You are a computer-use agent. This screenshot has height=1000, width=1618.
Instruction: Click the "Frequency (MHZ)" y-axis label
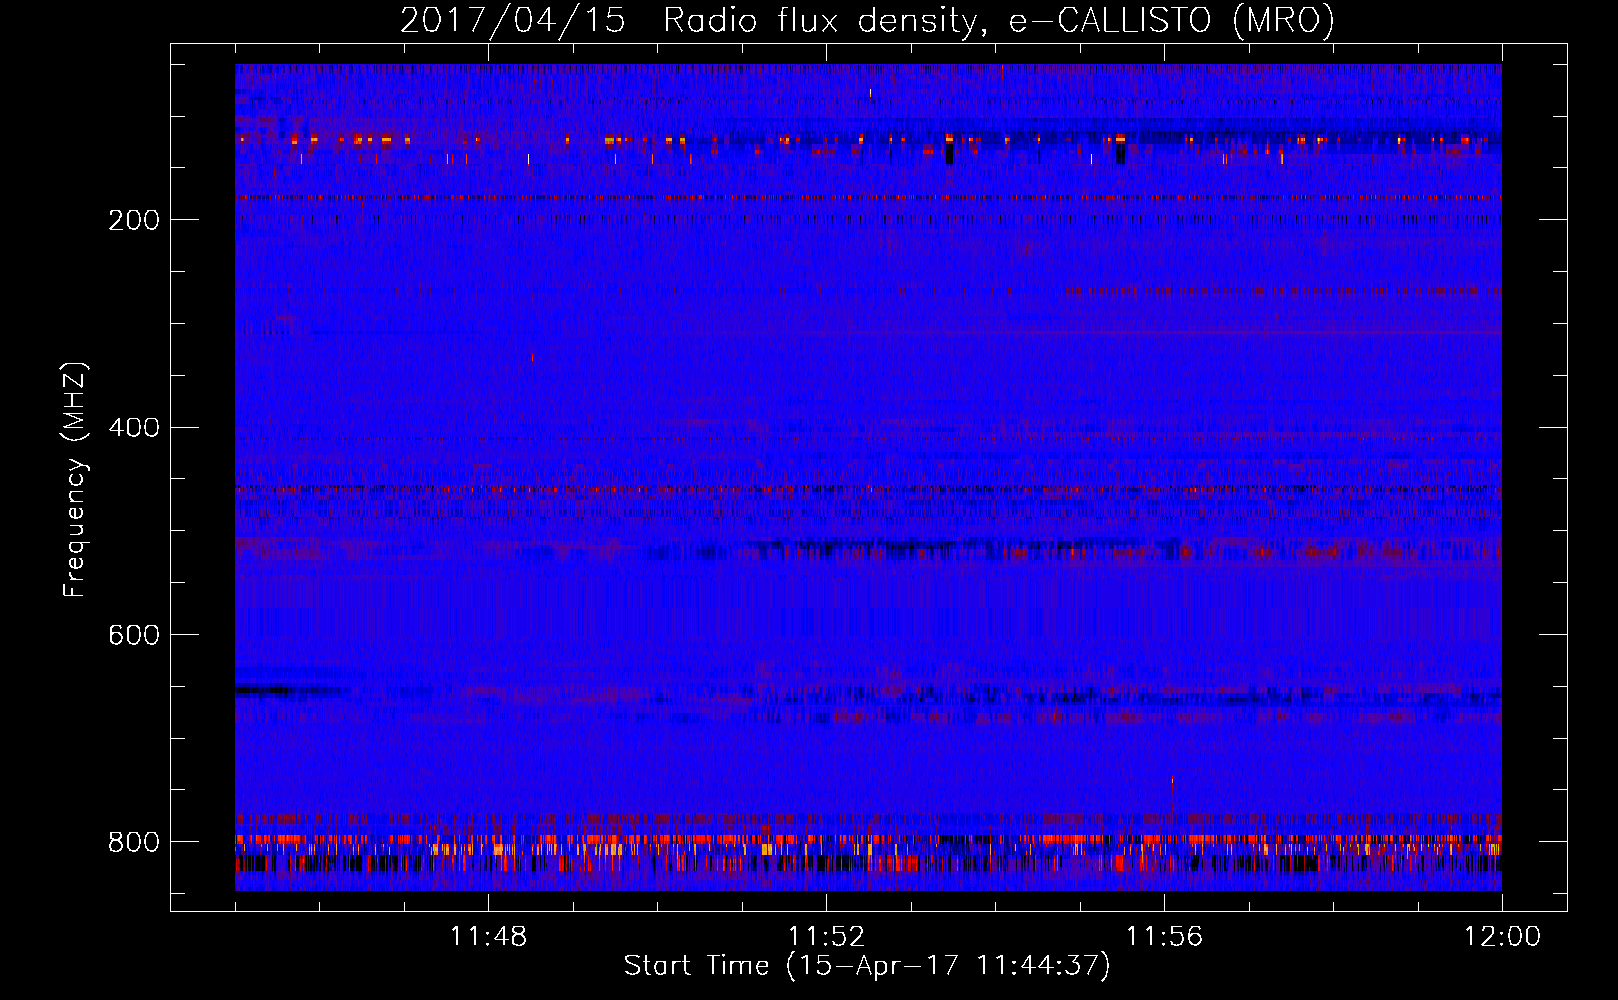point(74,479)
